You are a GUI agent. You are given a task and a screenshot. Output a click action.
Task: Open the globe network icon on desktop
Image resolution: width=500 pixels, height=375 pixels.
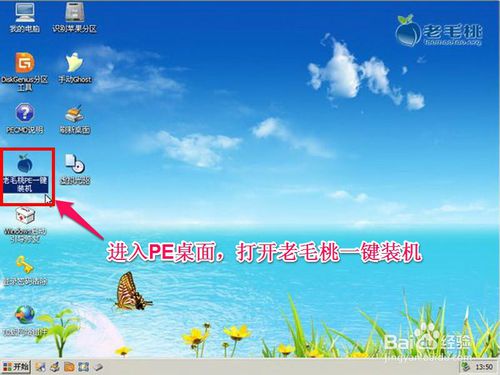click(24, 314)
